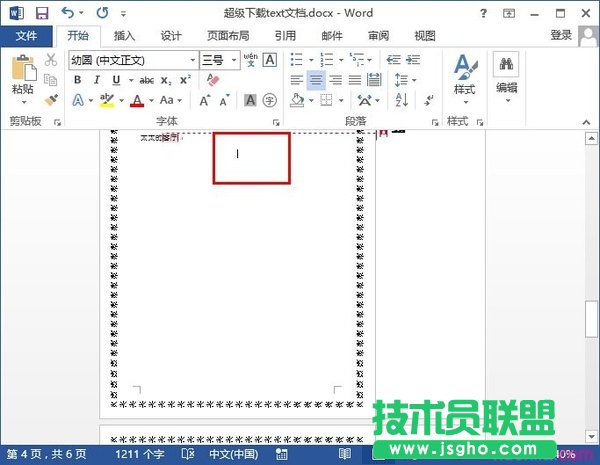600x465 pixels.
Task: Open the Styles gallery icon
Action: coord(465,67)
